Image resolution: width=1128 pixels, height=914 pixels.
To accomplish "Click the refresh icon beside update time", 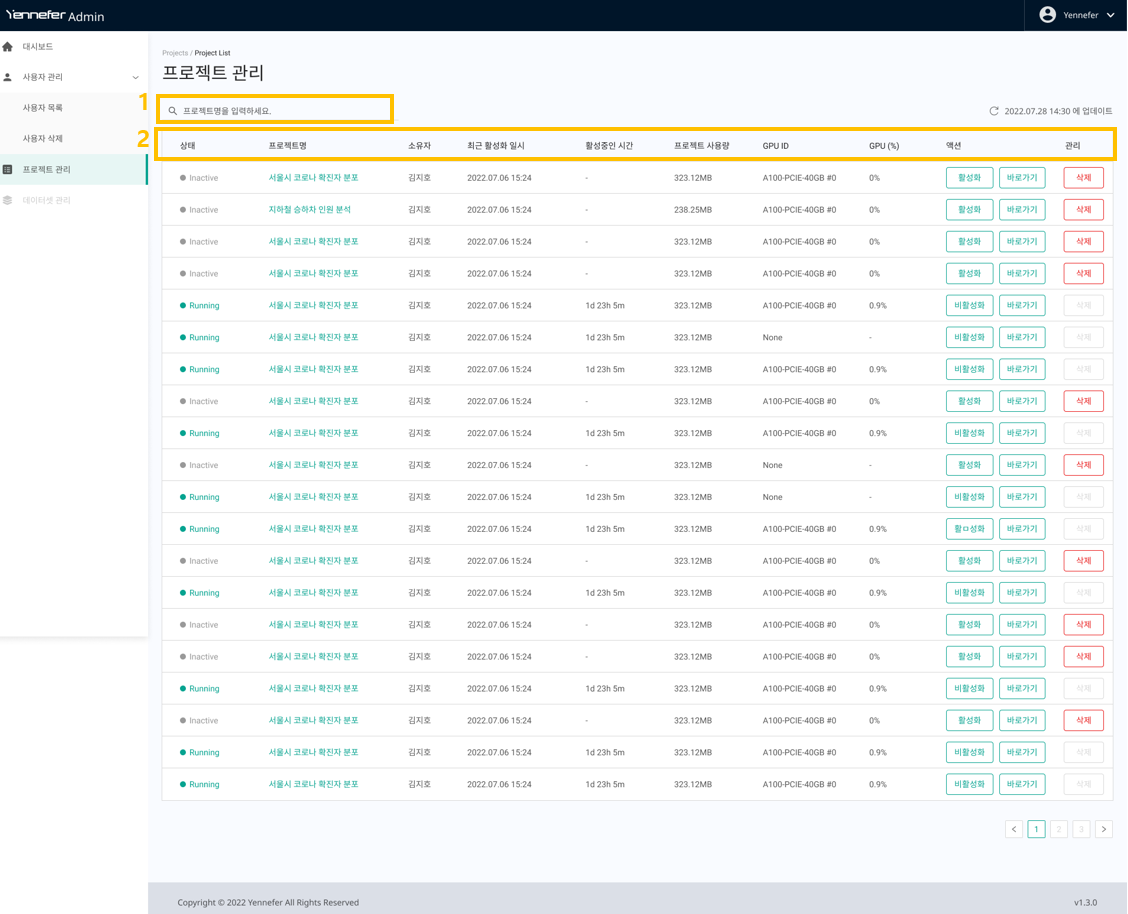I will [994, 111].
